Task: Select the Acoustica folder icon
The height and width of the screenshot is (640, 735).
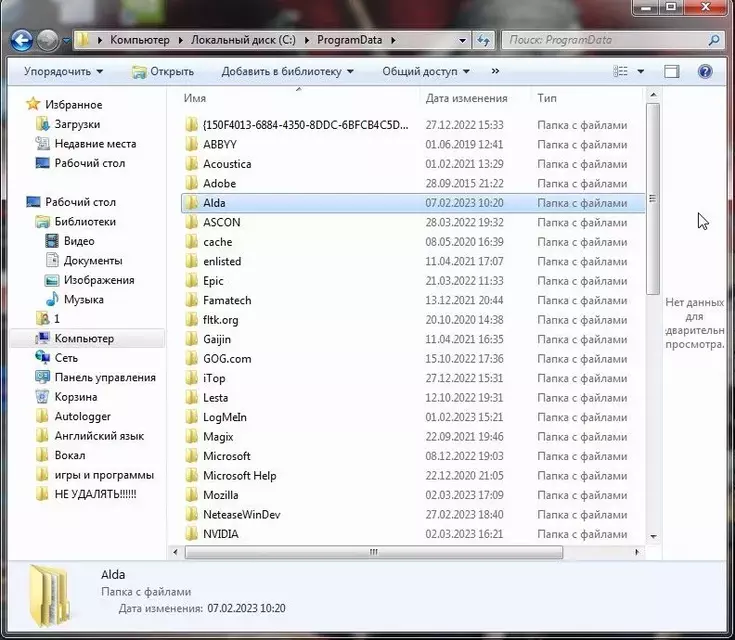Action: pos(191,164)
